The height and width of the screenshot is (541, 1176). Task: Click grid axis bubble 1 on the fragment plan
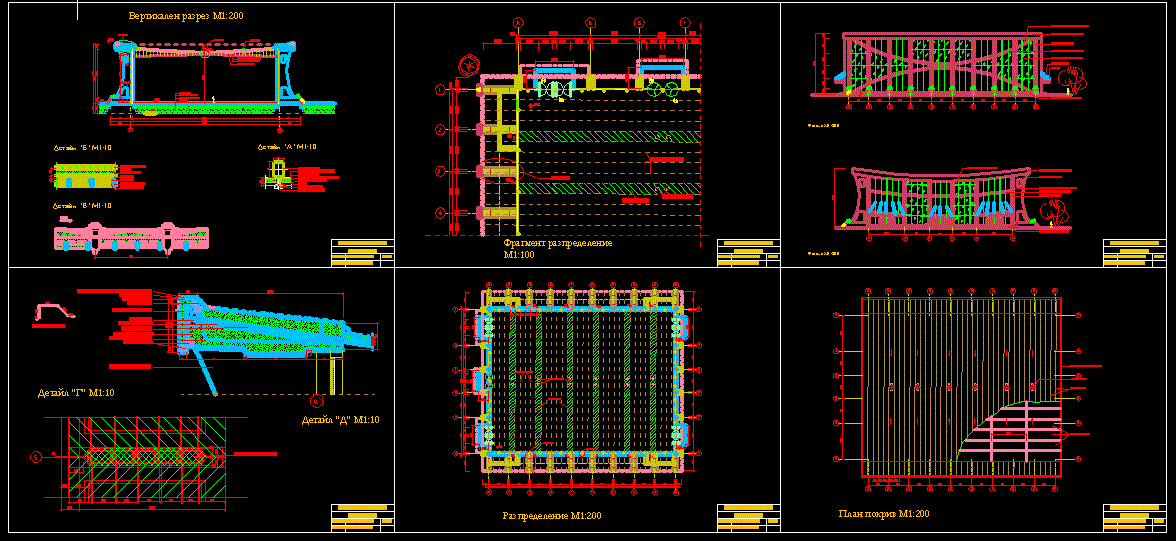pyautogui.click(x=439, y=90)
